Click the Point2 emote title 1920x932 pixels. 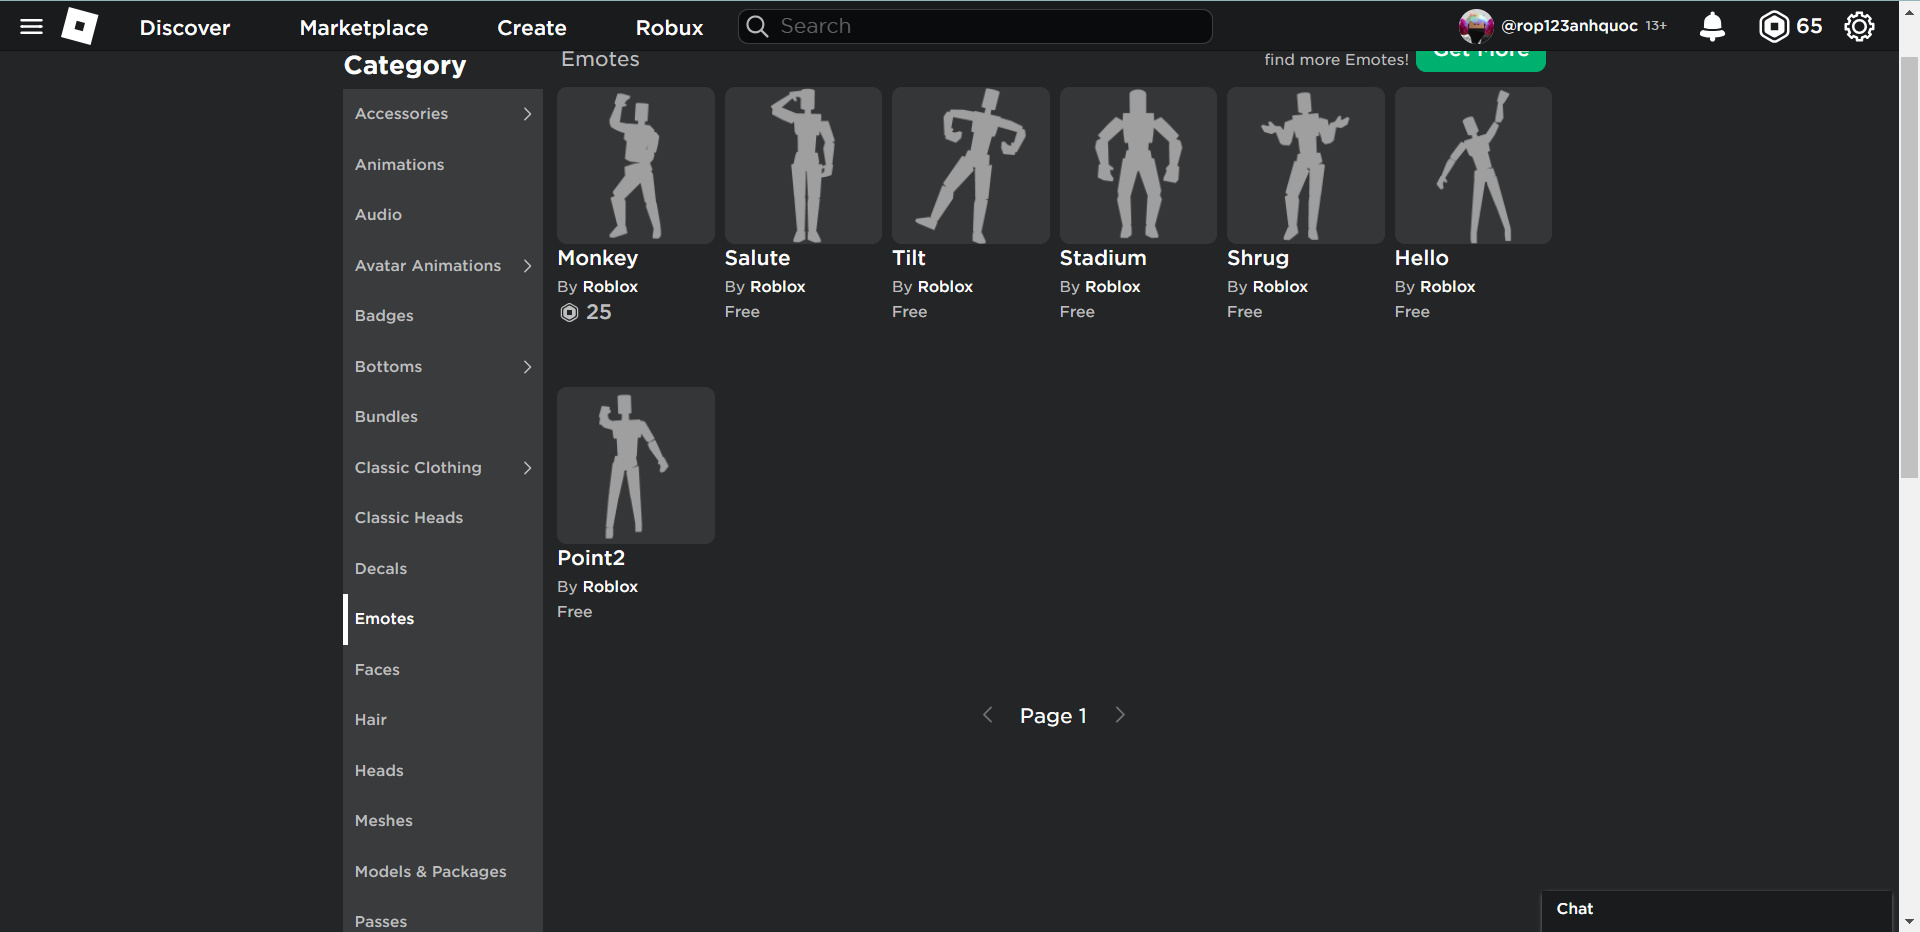click(591, 558)
